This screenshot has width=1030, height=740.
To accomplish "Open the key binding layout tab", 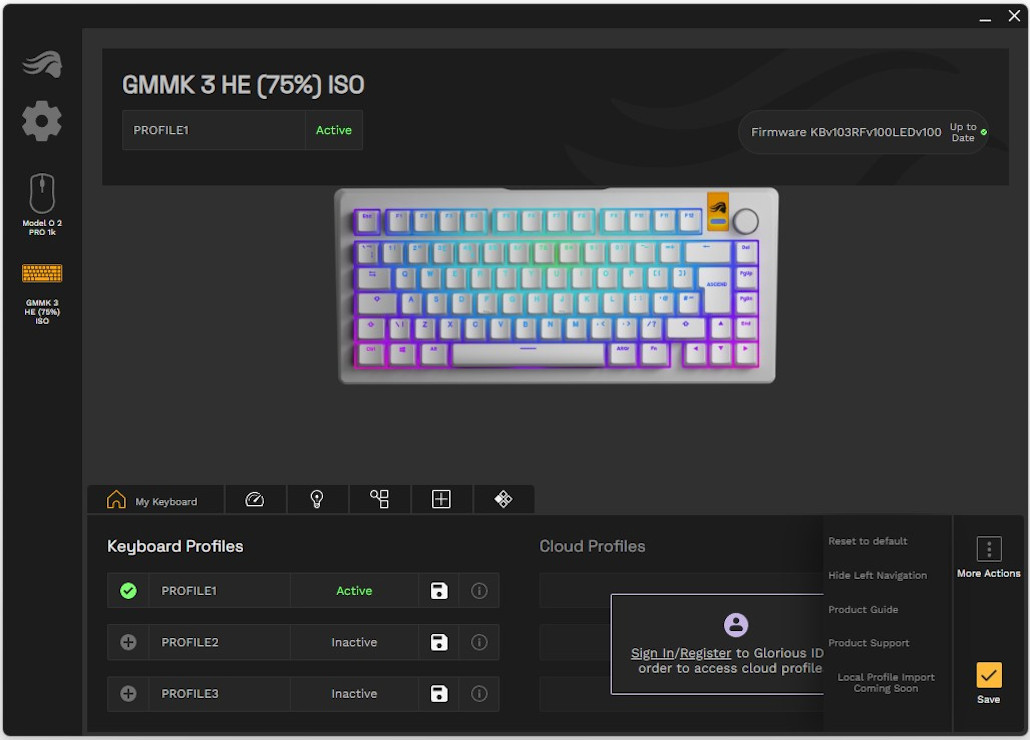I will click(x=379, y=500).
